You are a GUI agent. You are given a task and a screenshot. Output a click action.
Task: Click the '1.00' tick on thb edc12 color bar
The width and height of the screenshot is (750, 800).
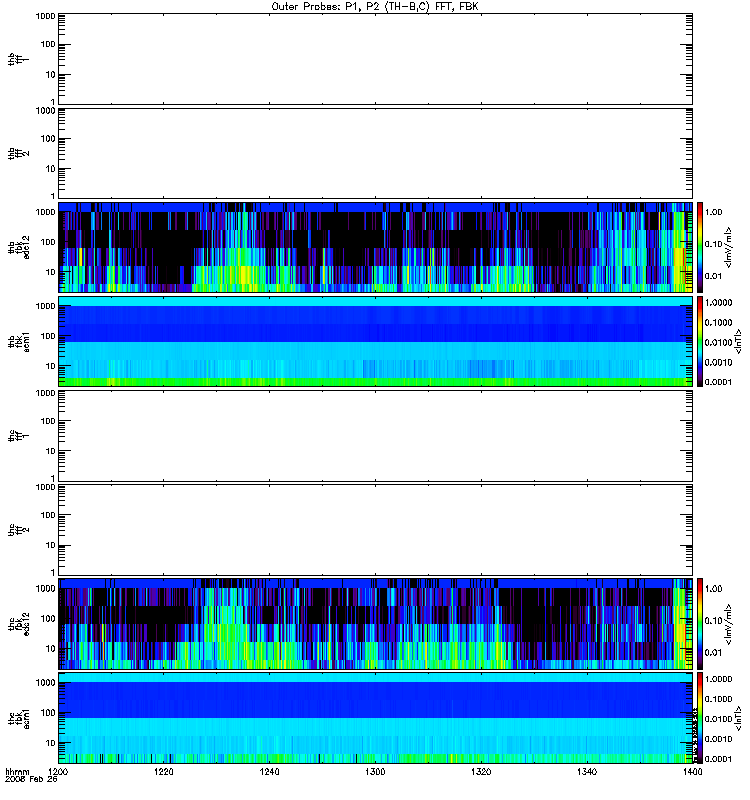point(714,212)
